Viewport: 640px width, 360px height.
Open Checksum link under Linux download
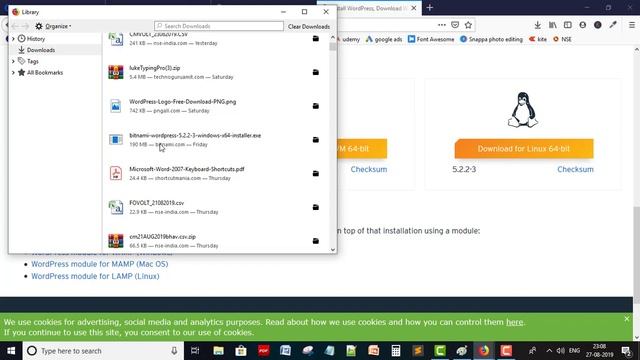coord(575,169)
